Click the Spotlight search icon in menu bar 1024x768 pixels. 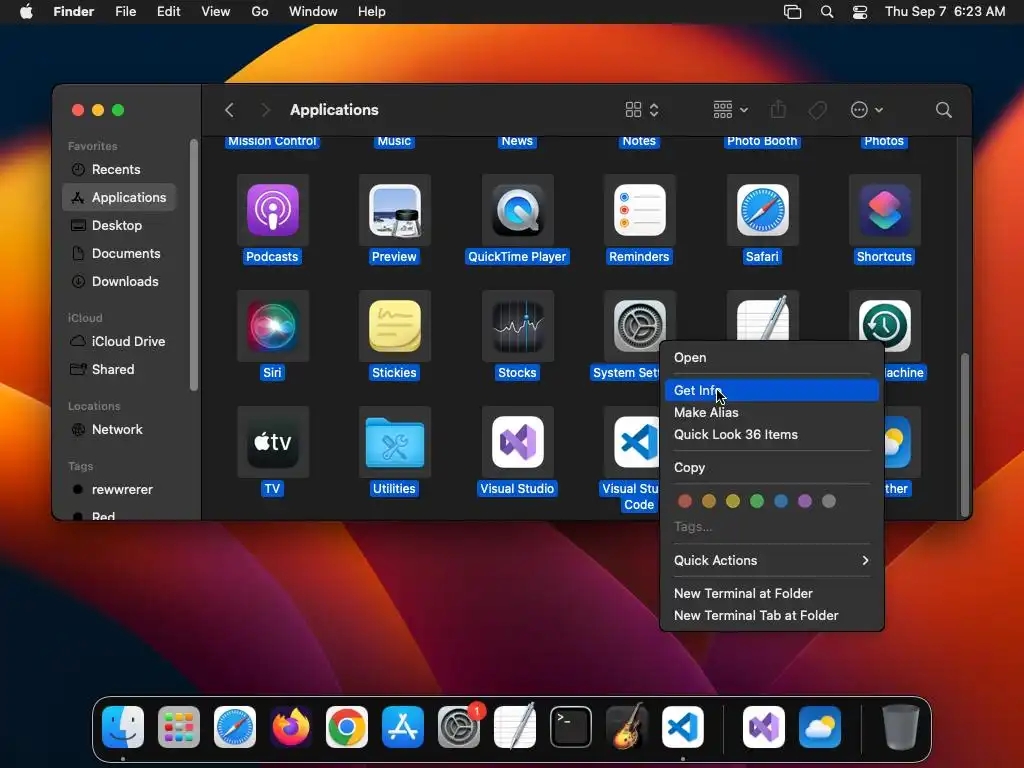(x=827, y=12)
